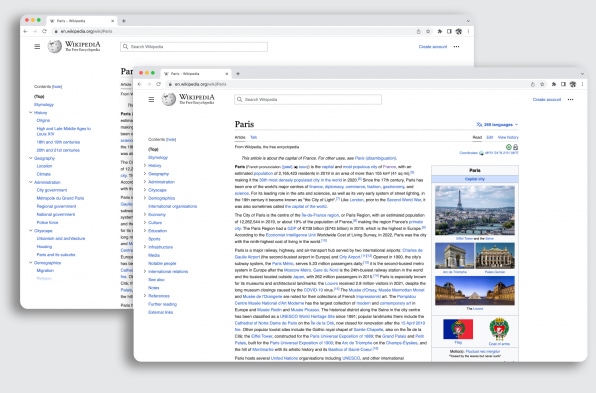Open extensions puzzle icon in front browser window

554,84
